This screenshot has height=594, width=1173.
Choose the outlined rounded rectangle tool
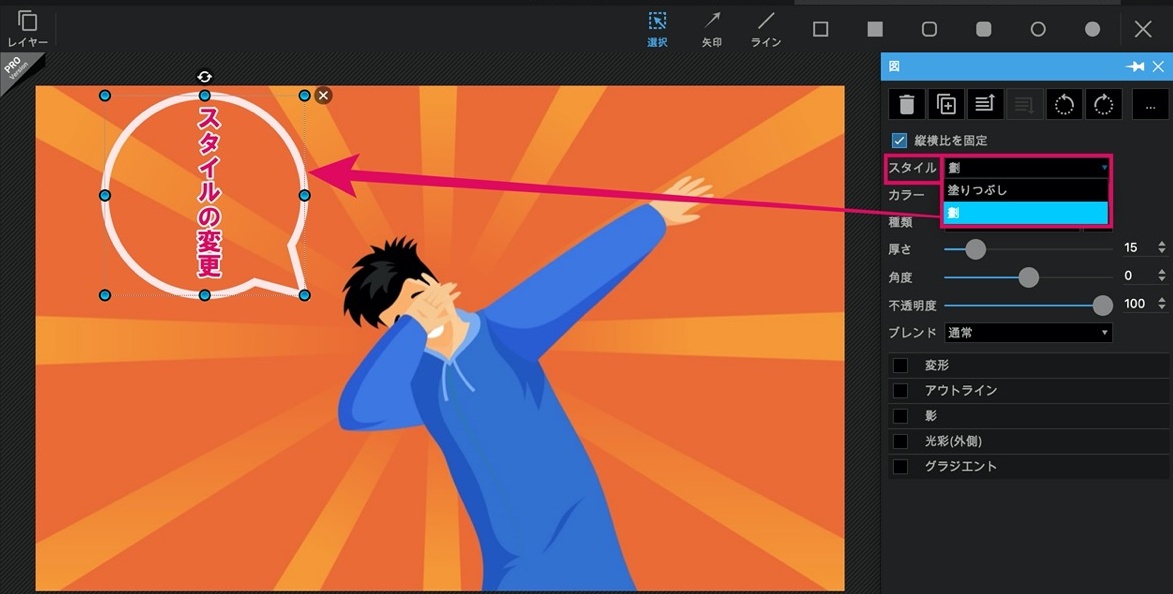pyautogui.click(x=929, y=29)
